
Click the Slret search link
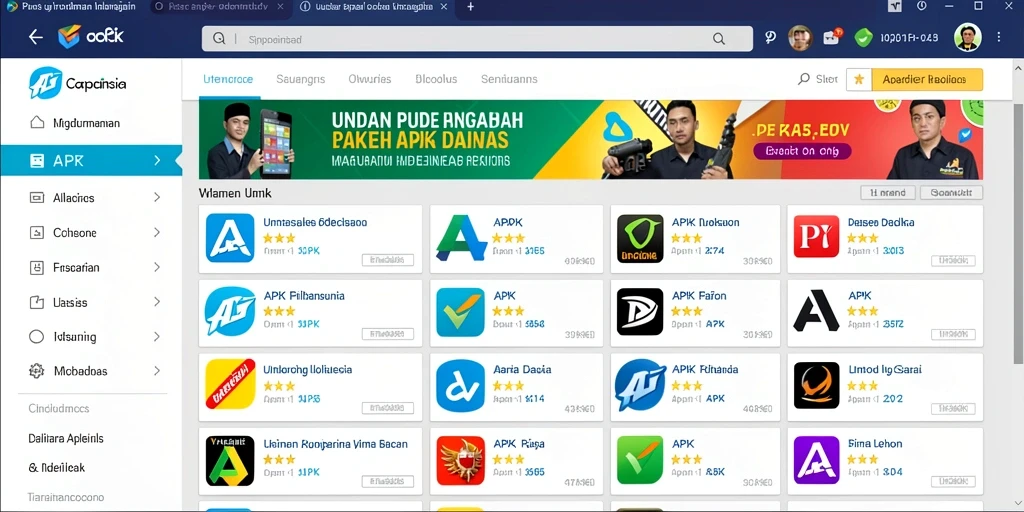[818, 79]
